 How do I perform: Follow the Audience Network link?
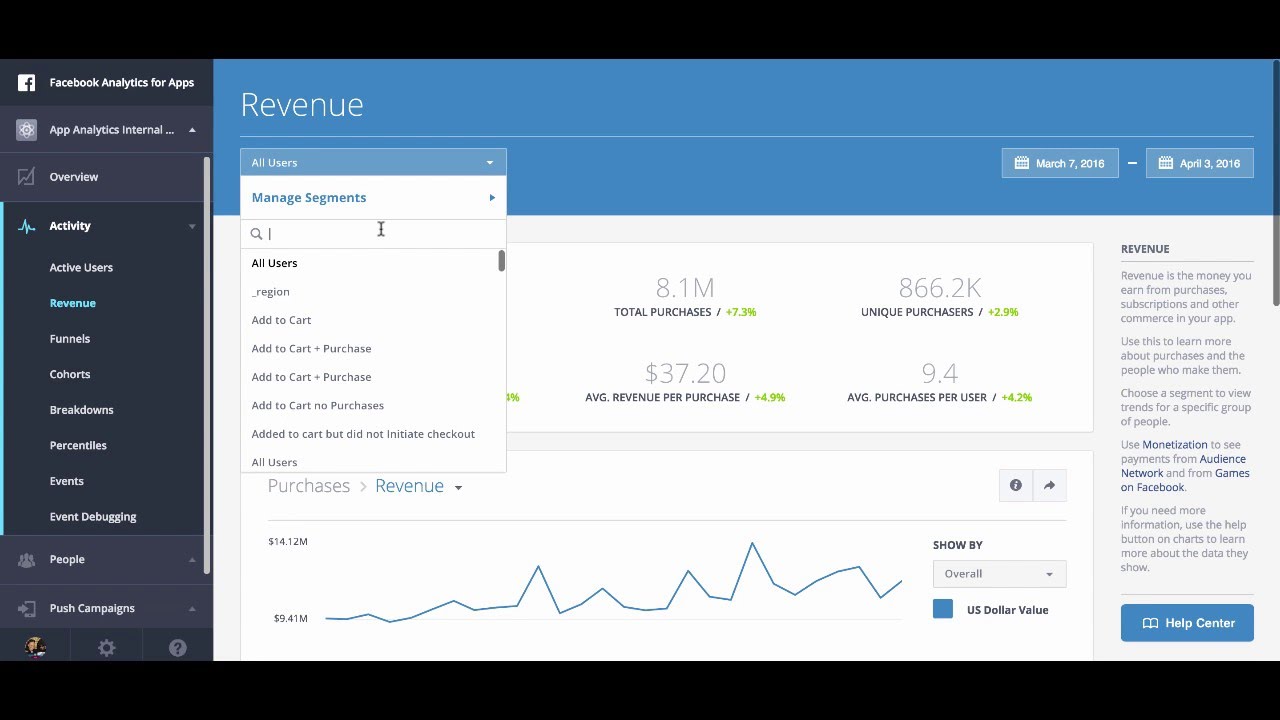coord(1184,466)
